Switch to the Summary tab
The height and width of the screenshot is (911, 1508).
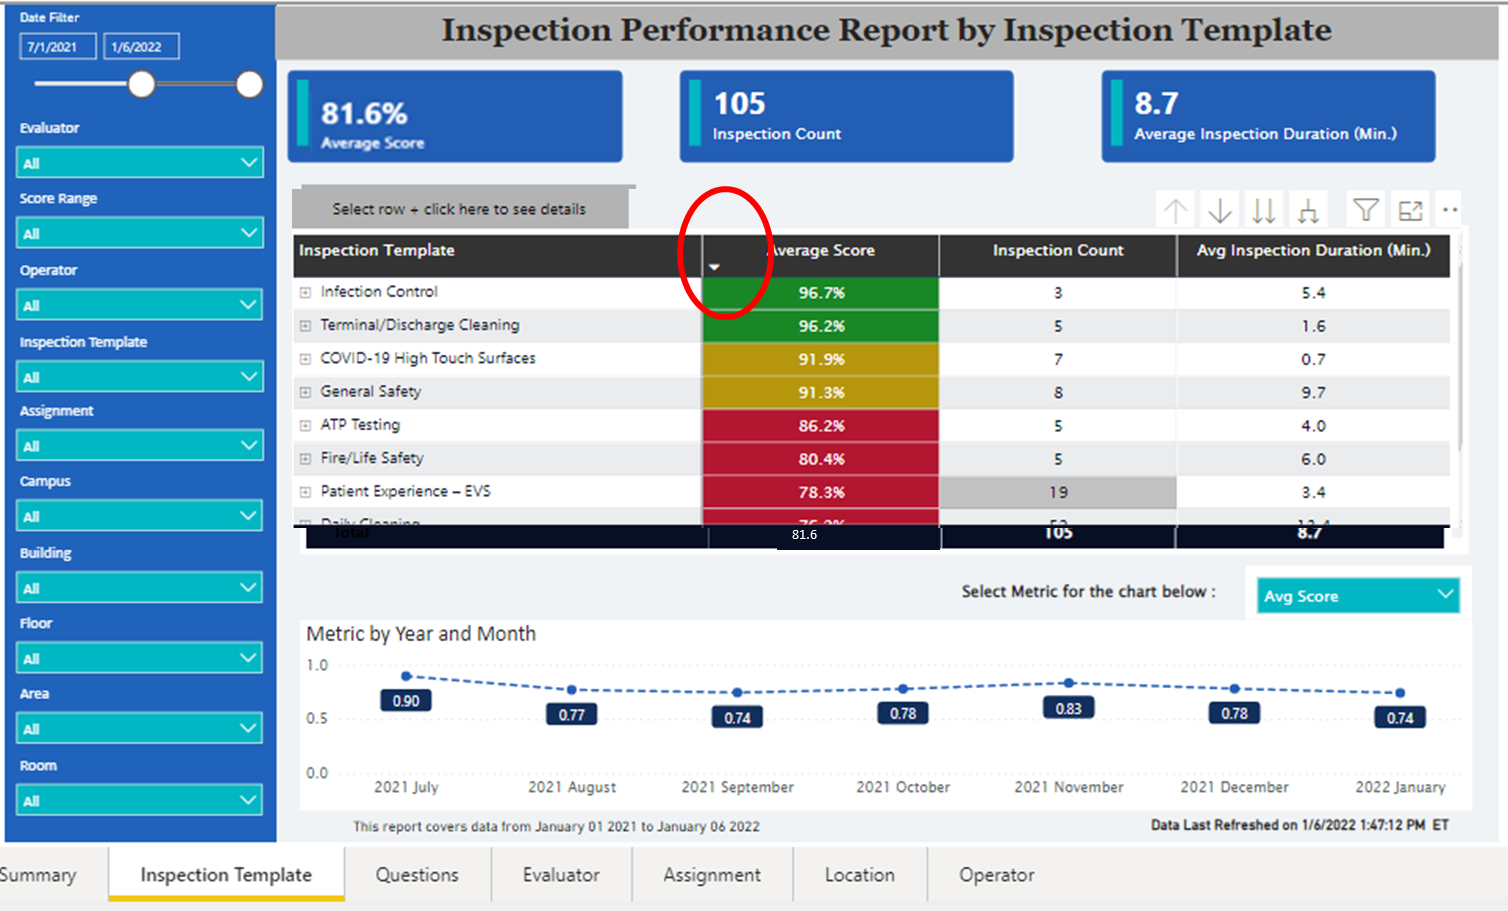pyautogui.click(x=39, y=874)
